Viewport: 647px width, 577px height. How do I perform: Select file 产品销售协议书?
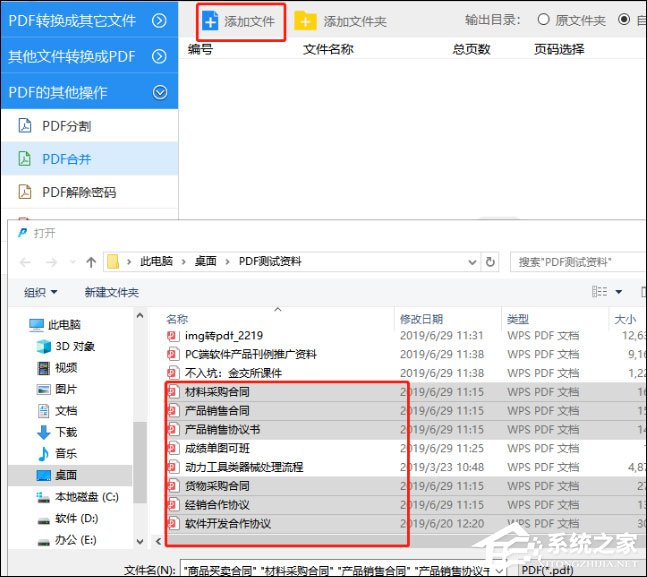pyautogui.click(x=222, y=430)
